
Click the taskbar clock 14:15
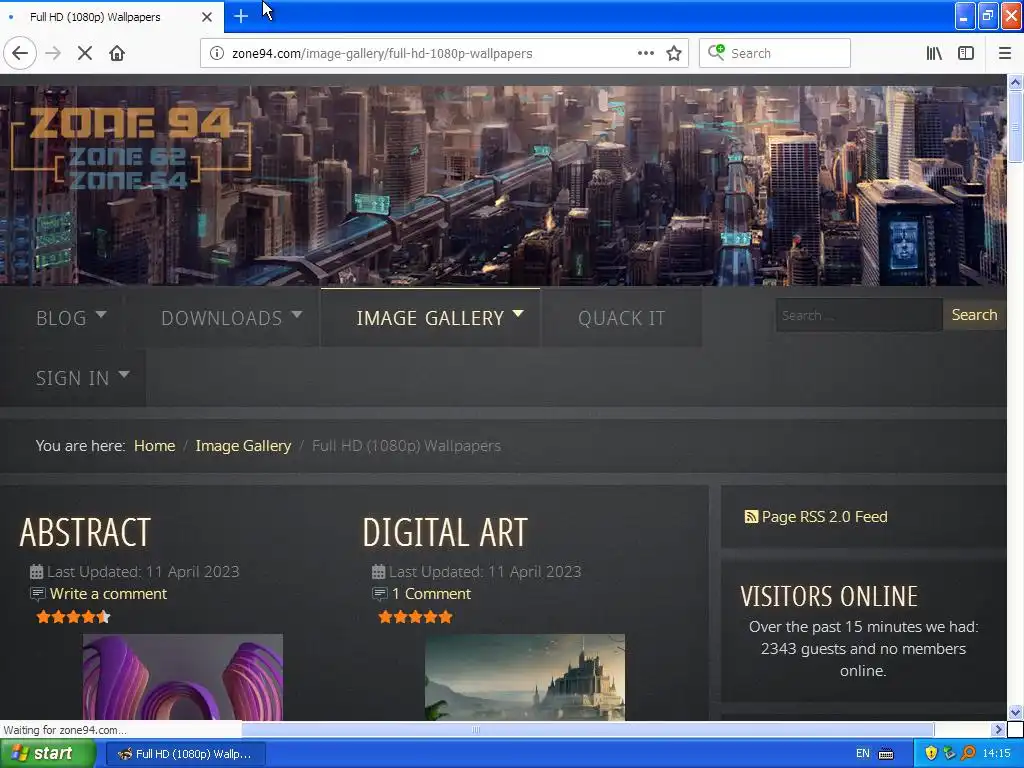997,754
